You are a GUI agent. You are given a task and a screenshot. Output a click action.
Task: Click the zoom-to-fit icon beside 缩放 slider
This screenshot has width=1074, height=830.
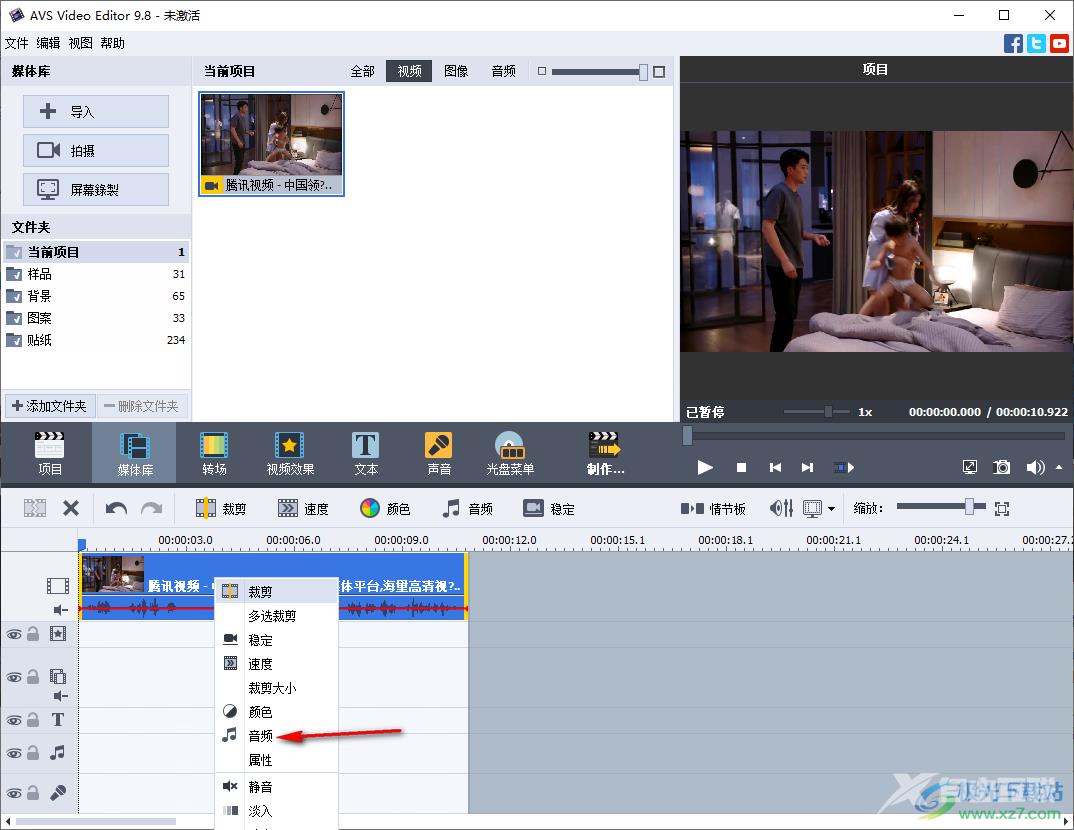(1002, 508)
